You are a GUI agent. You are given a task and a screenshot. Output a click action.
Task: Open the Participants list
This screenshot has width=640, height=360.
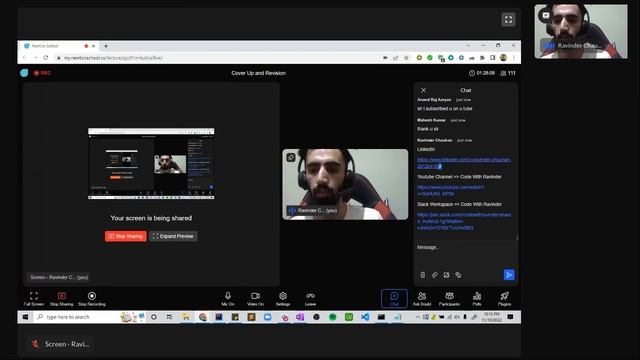tap(449, 299)
